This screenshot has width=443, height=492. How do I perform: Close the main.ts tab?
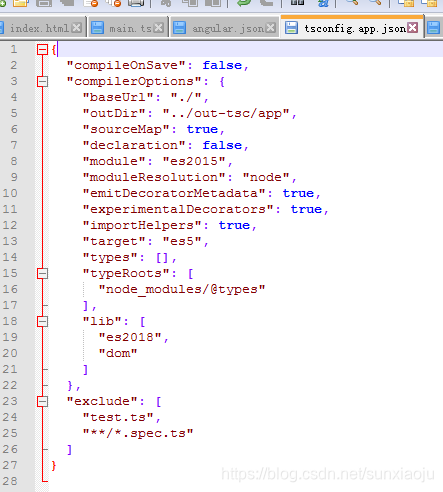(x=159, y=28)
